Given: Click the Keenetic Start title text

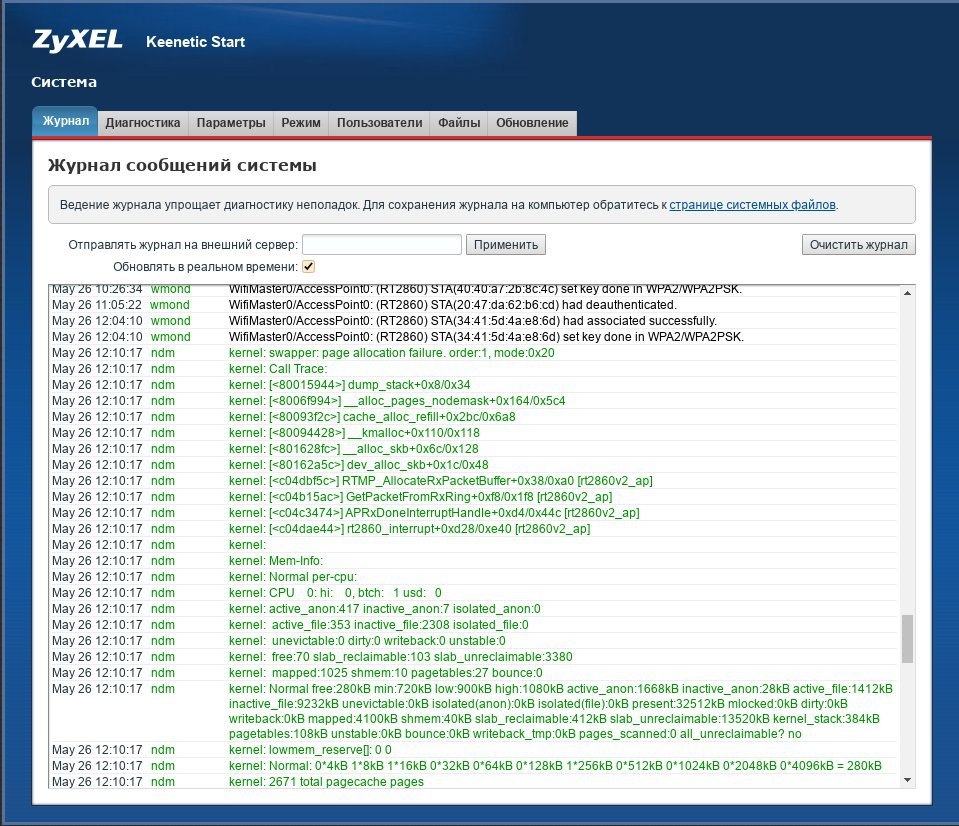Looking at the screenshot, I should pos(195,42).
